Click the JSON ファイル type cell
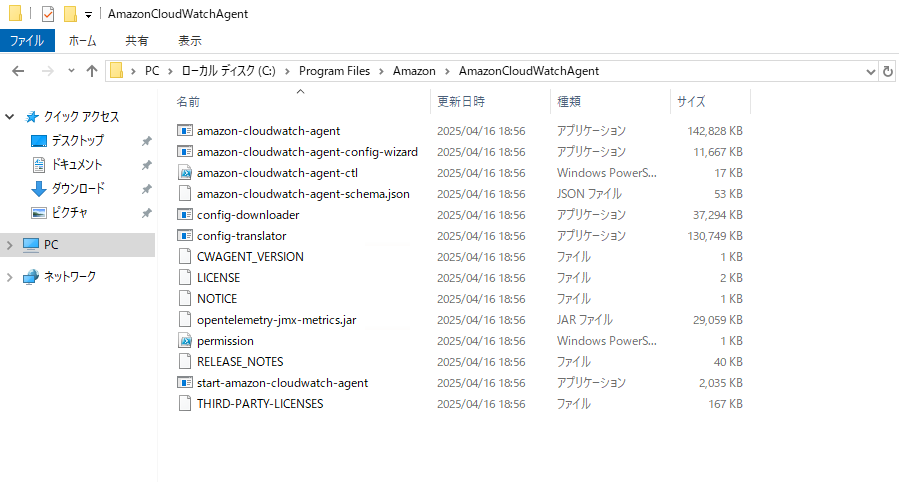 [589, 194]
